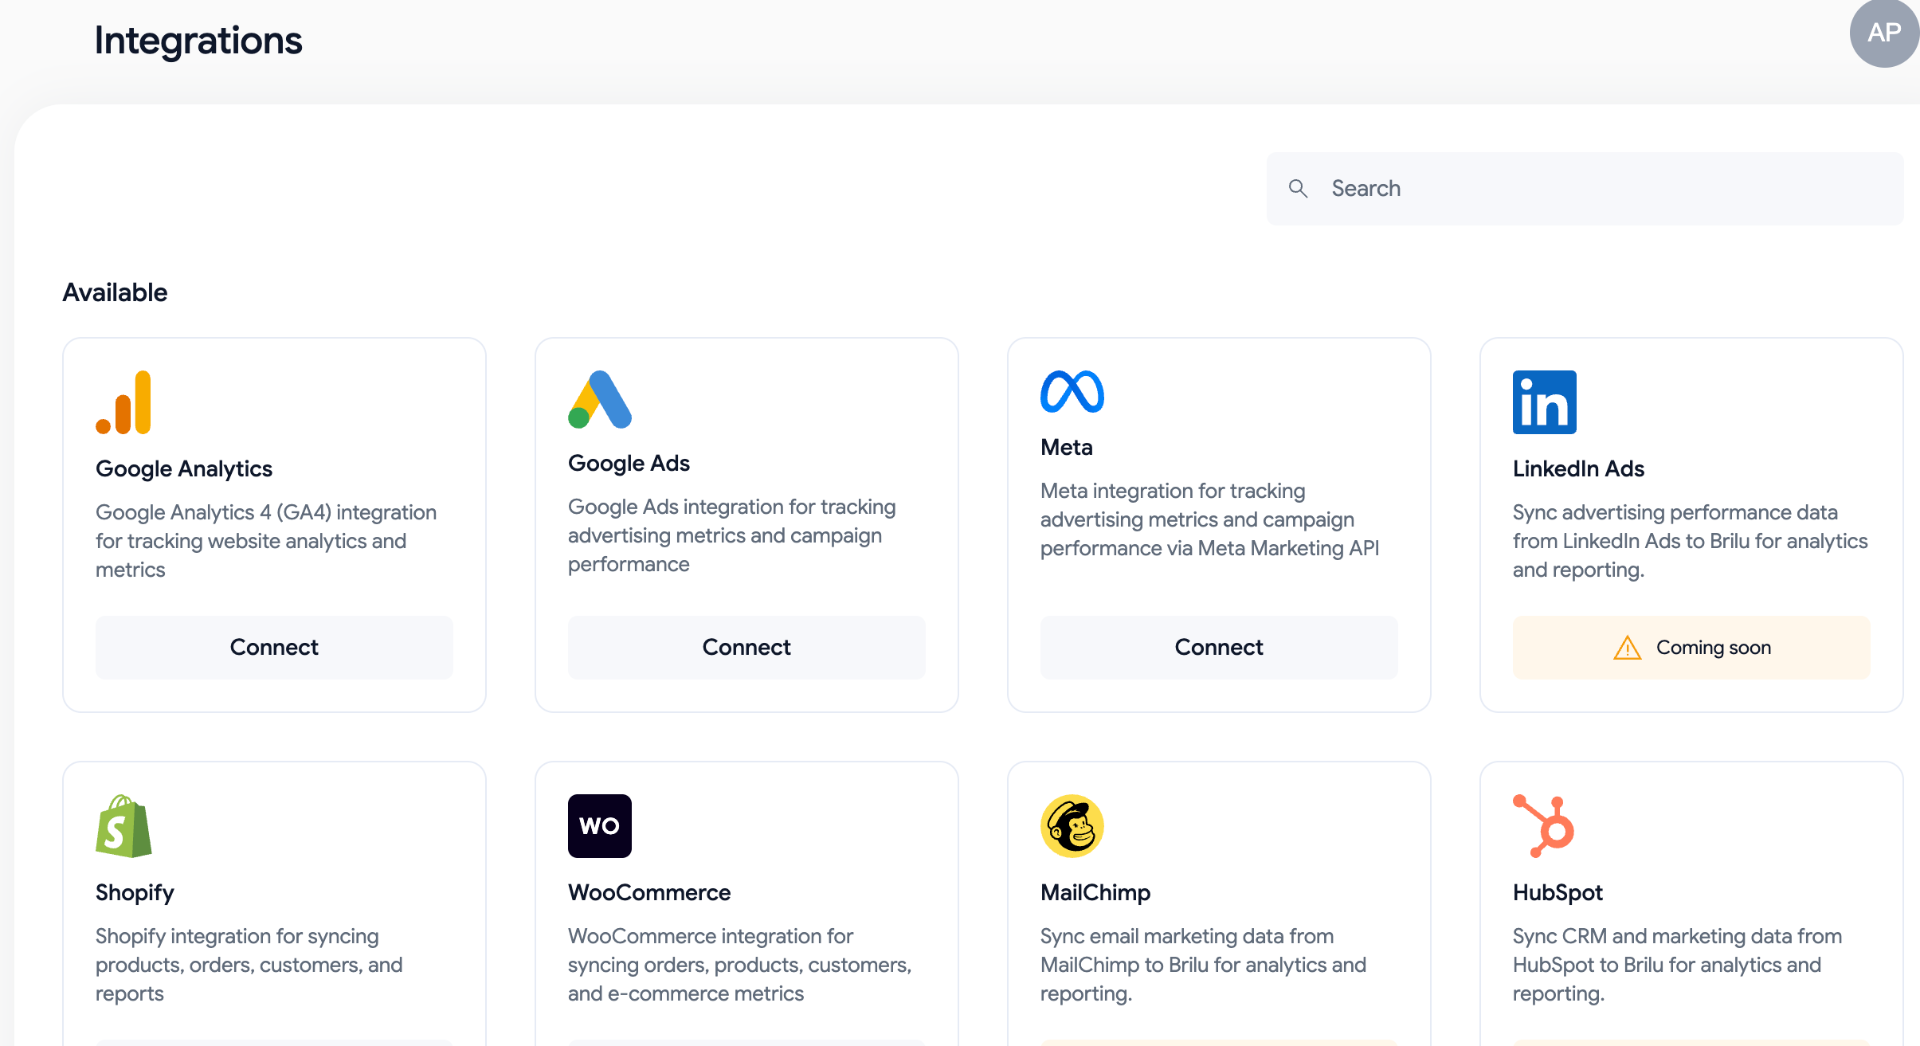This screenshot has width=1920, height=1046.
Task: Click the Google Analytics card title
Action: tap(184, 469)
